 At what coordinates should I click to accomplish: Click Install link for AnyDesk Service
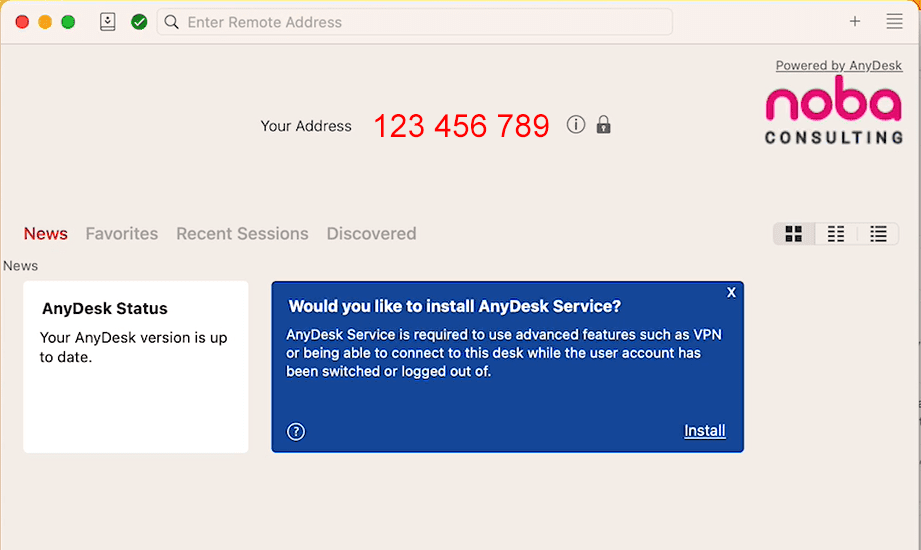coord(704,431)
